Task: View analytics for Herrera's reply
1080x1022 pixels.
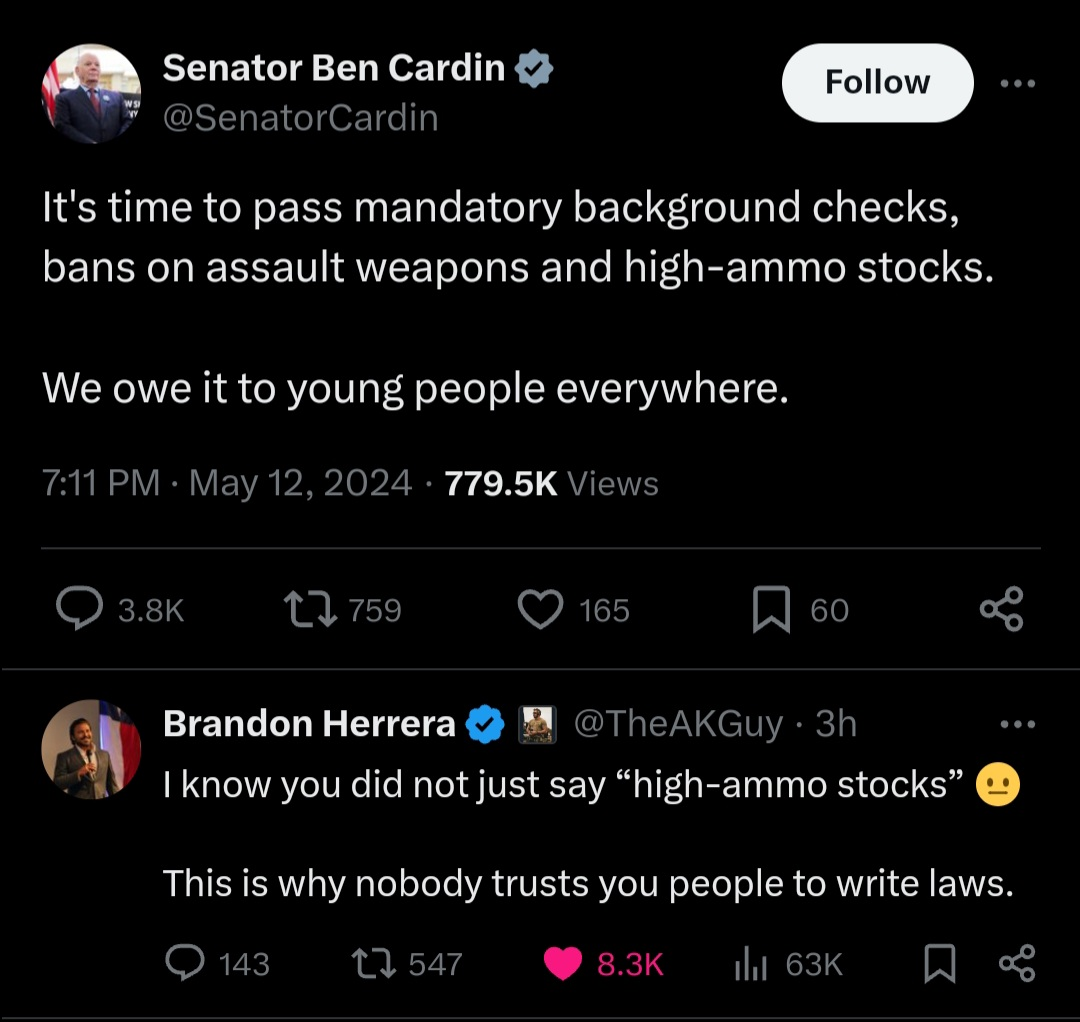Action: (750, 963)
